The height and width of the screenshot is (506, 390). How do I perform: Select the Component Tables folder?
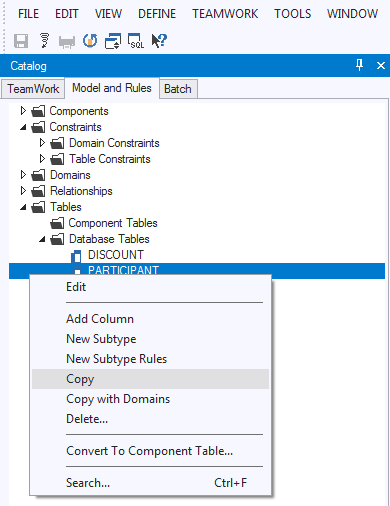(113, 223)
